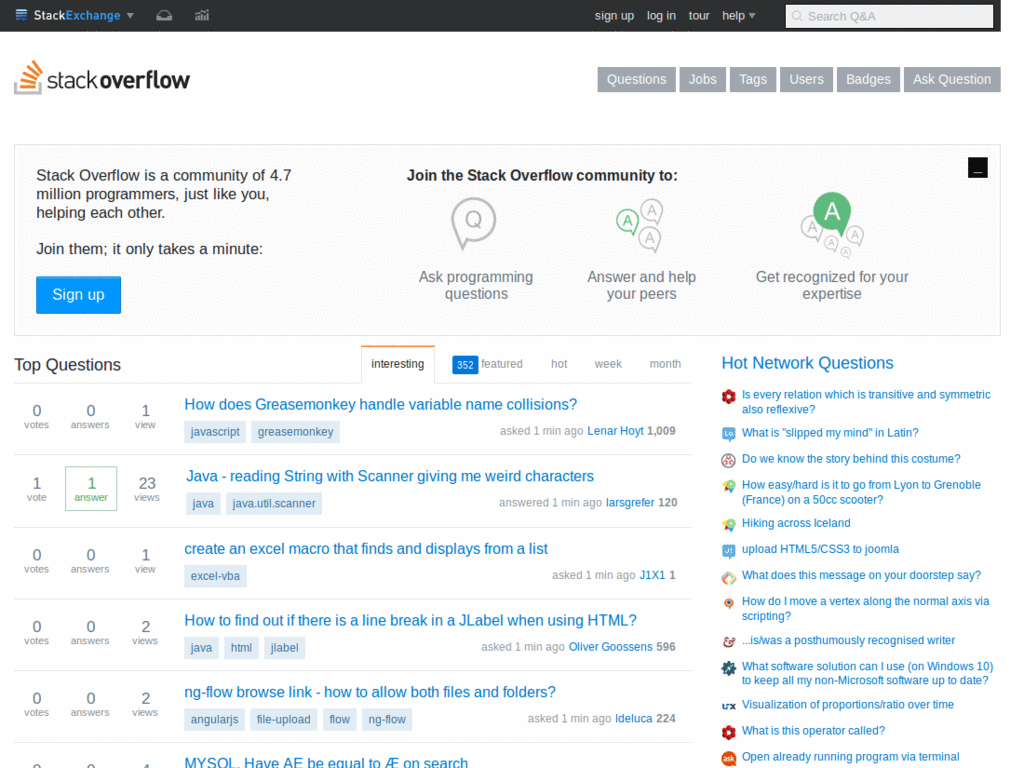Open Hiking across Iceland question
This screenshot has width=1024, height=768.
[795, 523]
